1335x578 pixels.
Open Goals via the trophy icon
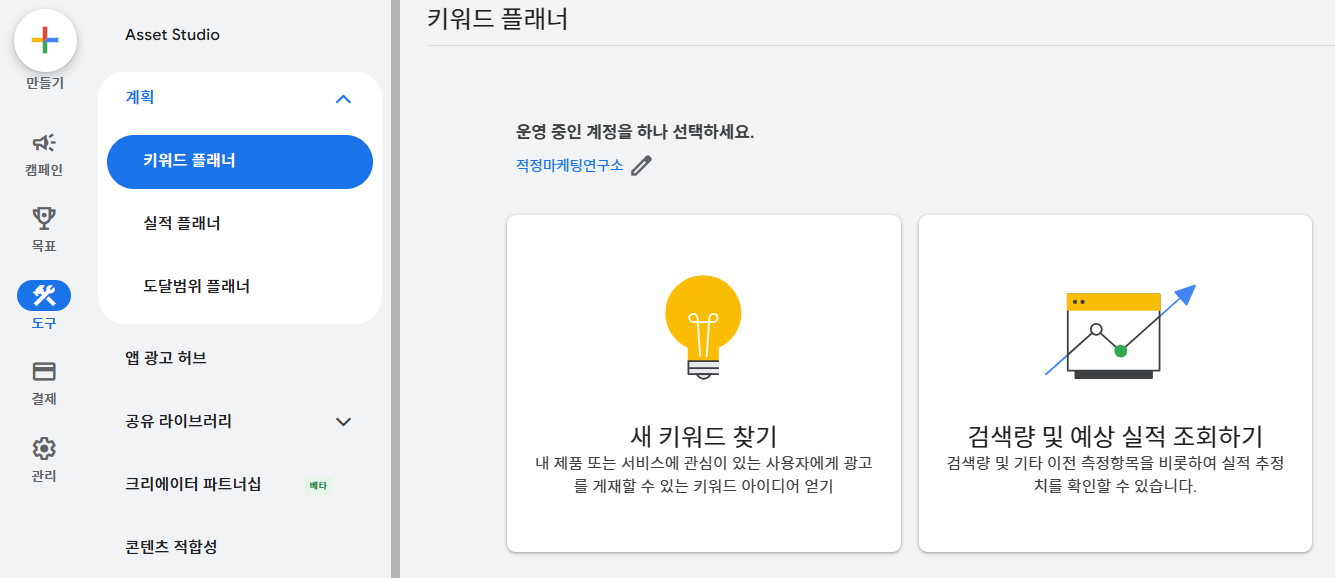coord(44,218)
